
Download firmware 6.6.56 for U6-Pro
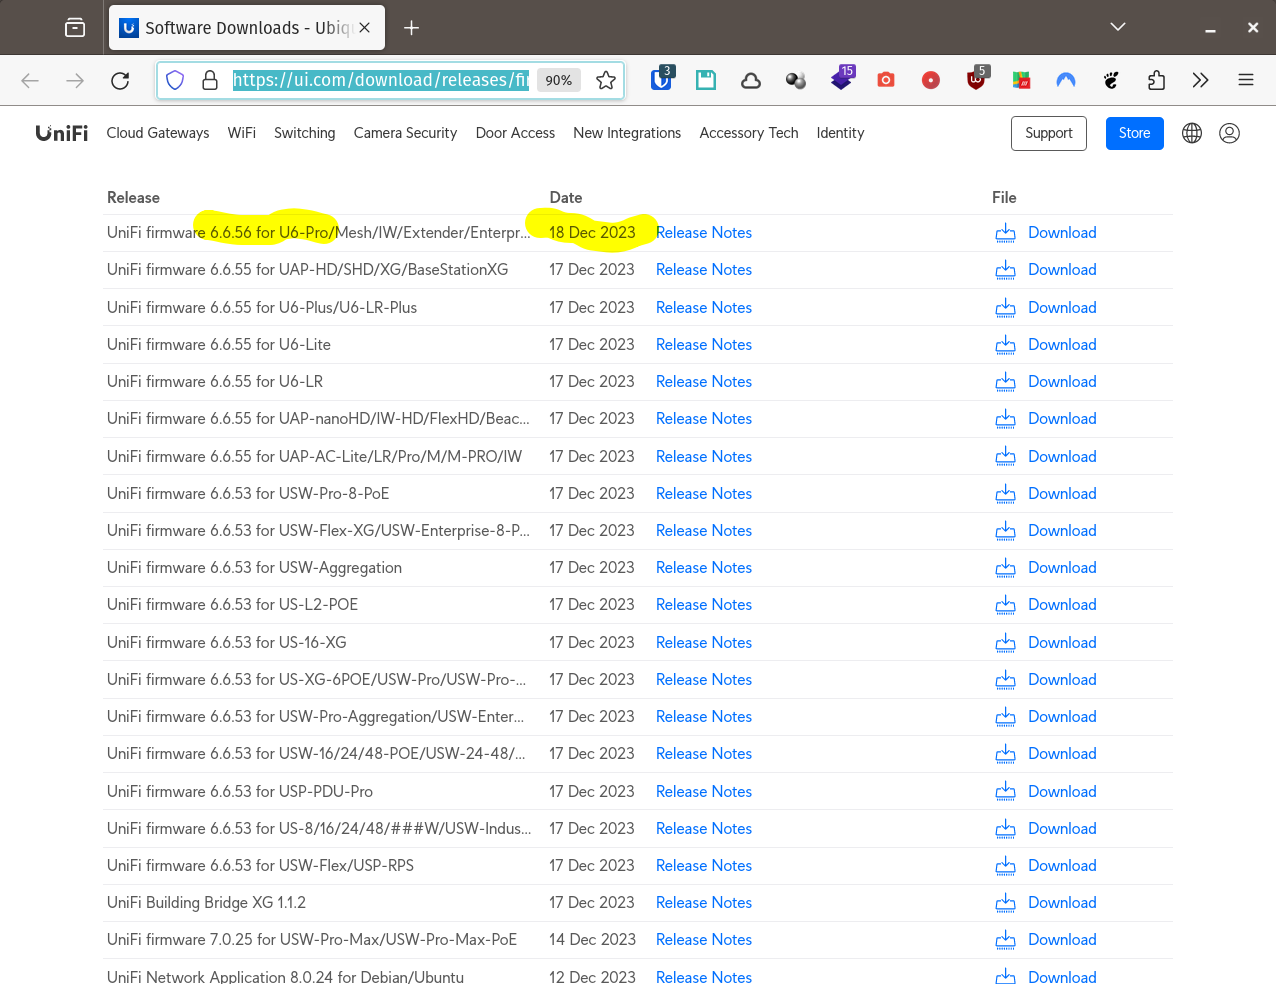tap(1062, 233)
